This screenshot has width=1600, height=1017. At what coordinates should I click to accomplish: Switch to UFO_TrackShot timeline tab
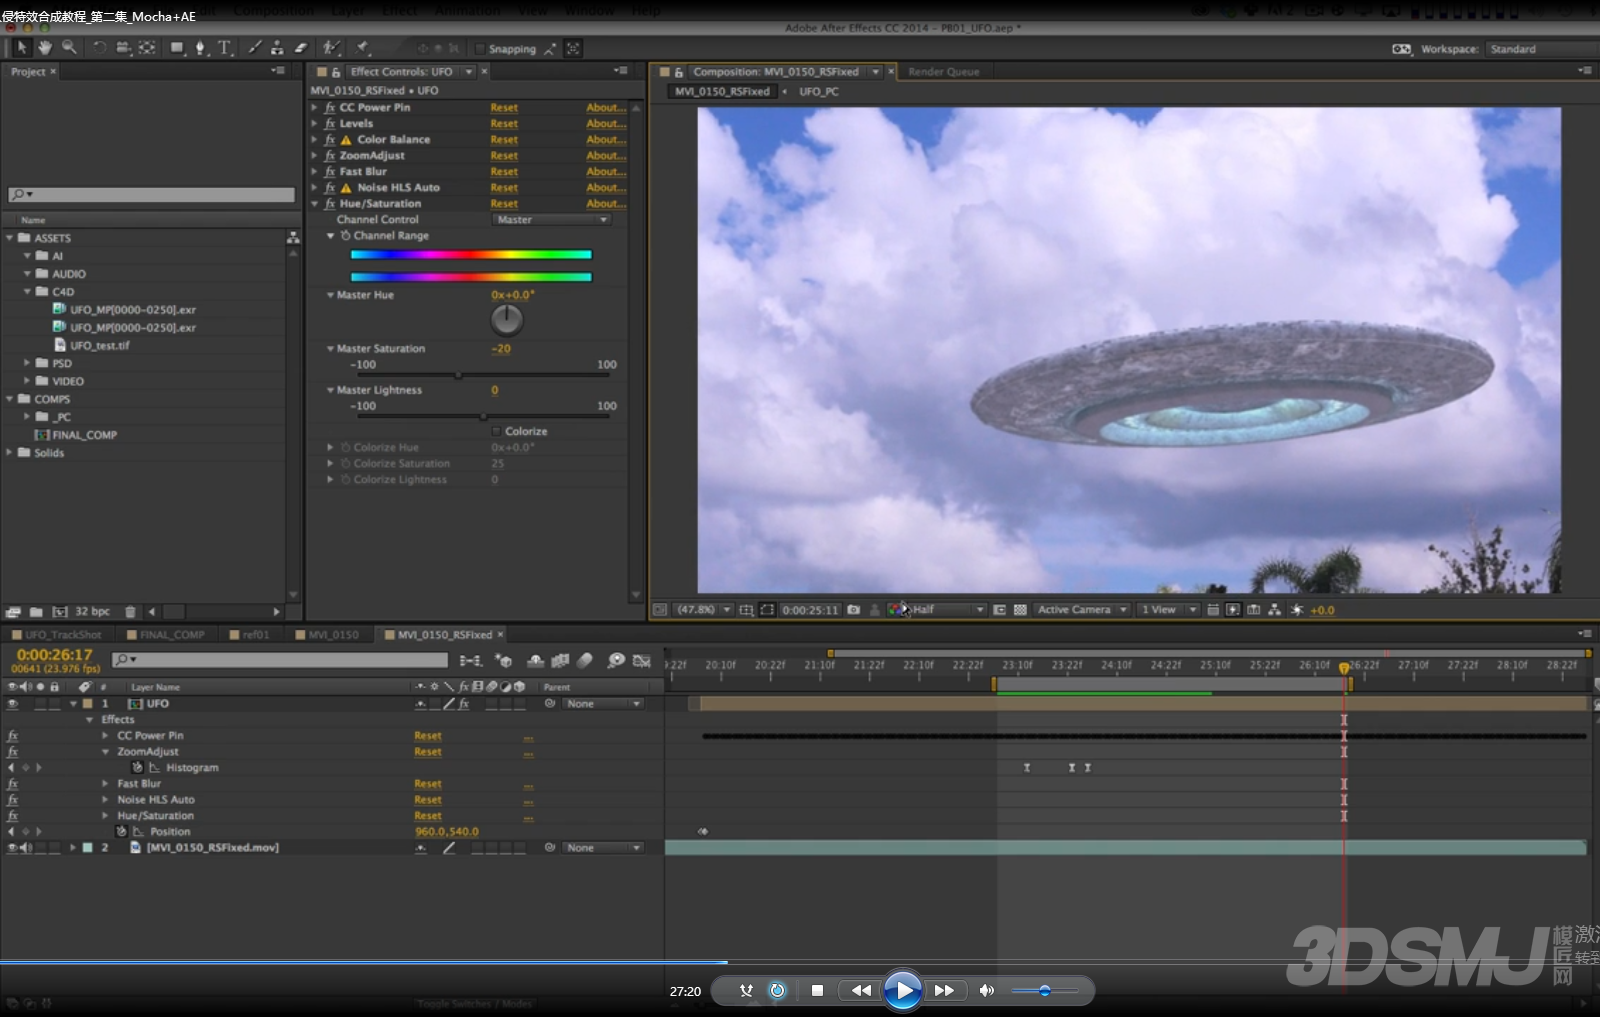pos(57,635)
